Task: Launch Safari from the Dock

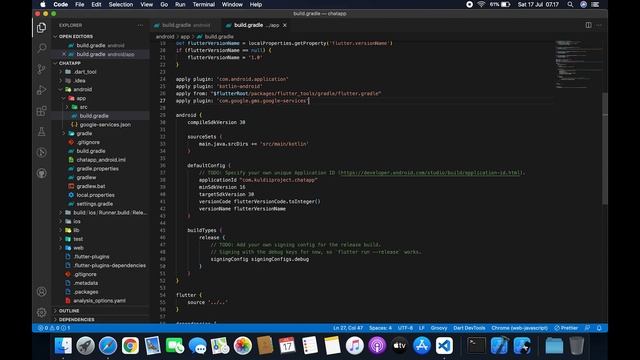Action: pyautogui.click(x=108, y=346)
